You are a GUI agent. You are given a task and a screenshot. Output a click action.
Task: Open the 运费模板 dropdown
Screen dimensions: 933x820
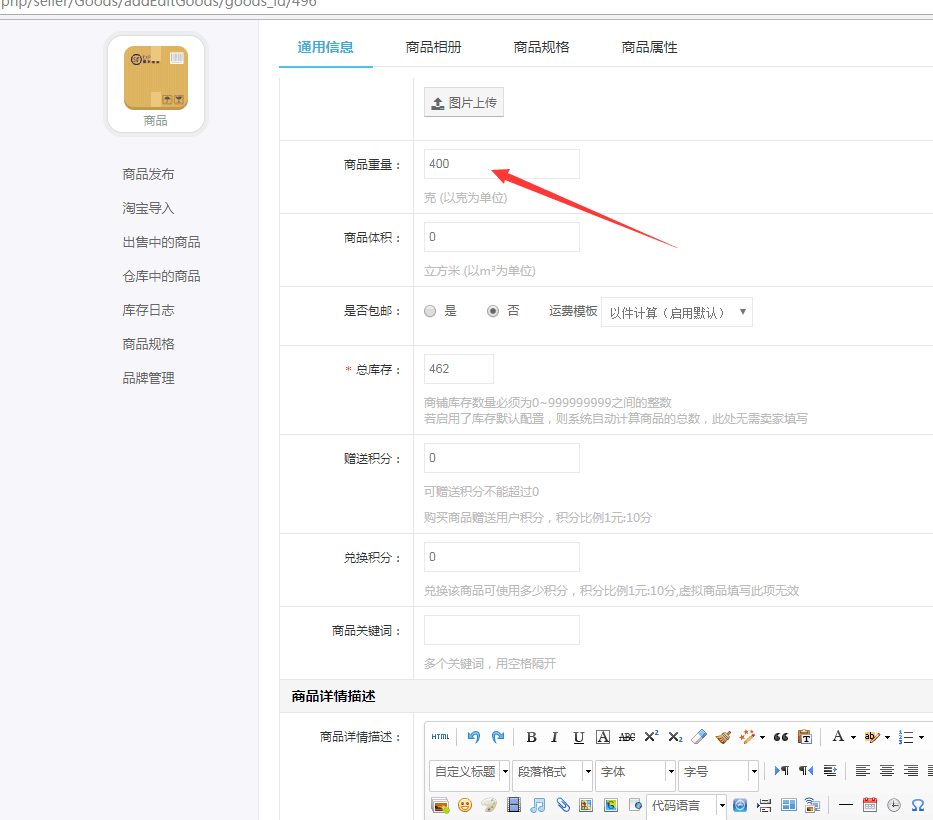[x=676, y=312]
